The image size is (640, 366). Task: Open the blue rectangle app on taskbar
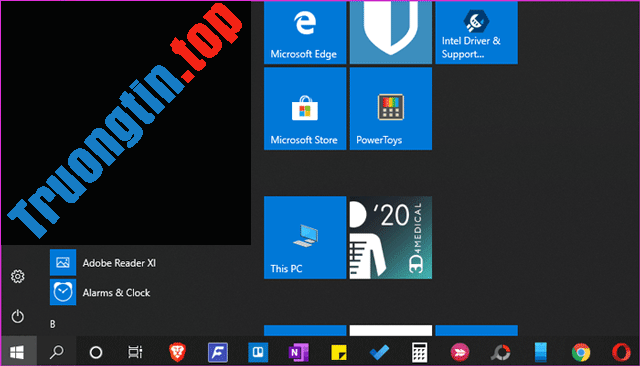click(x=541, y=352)
